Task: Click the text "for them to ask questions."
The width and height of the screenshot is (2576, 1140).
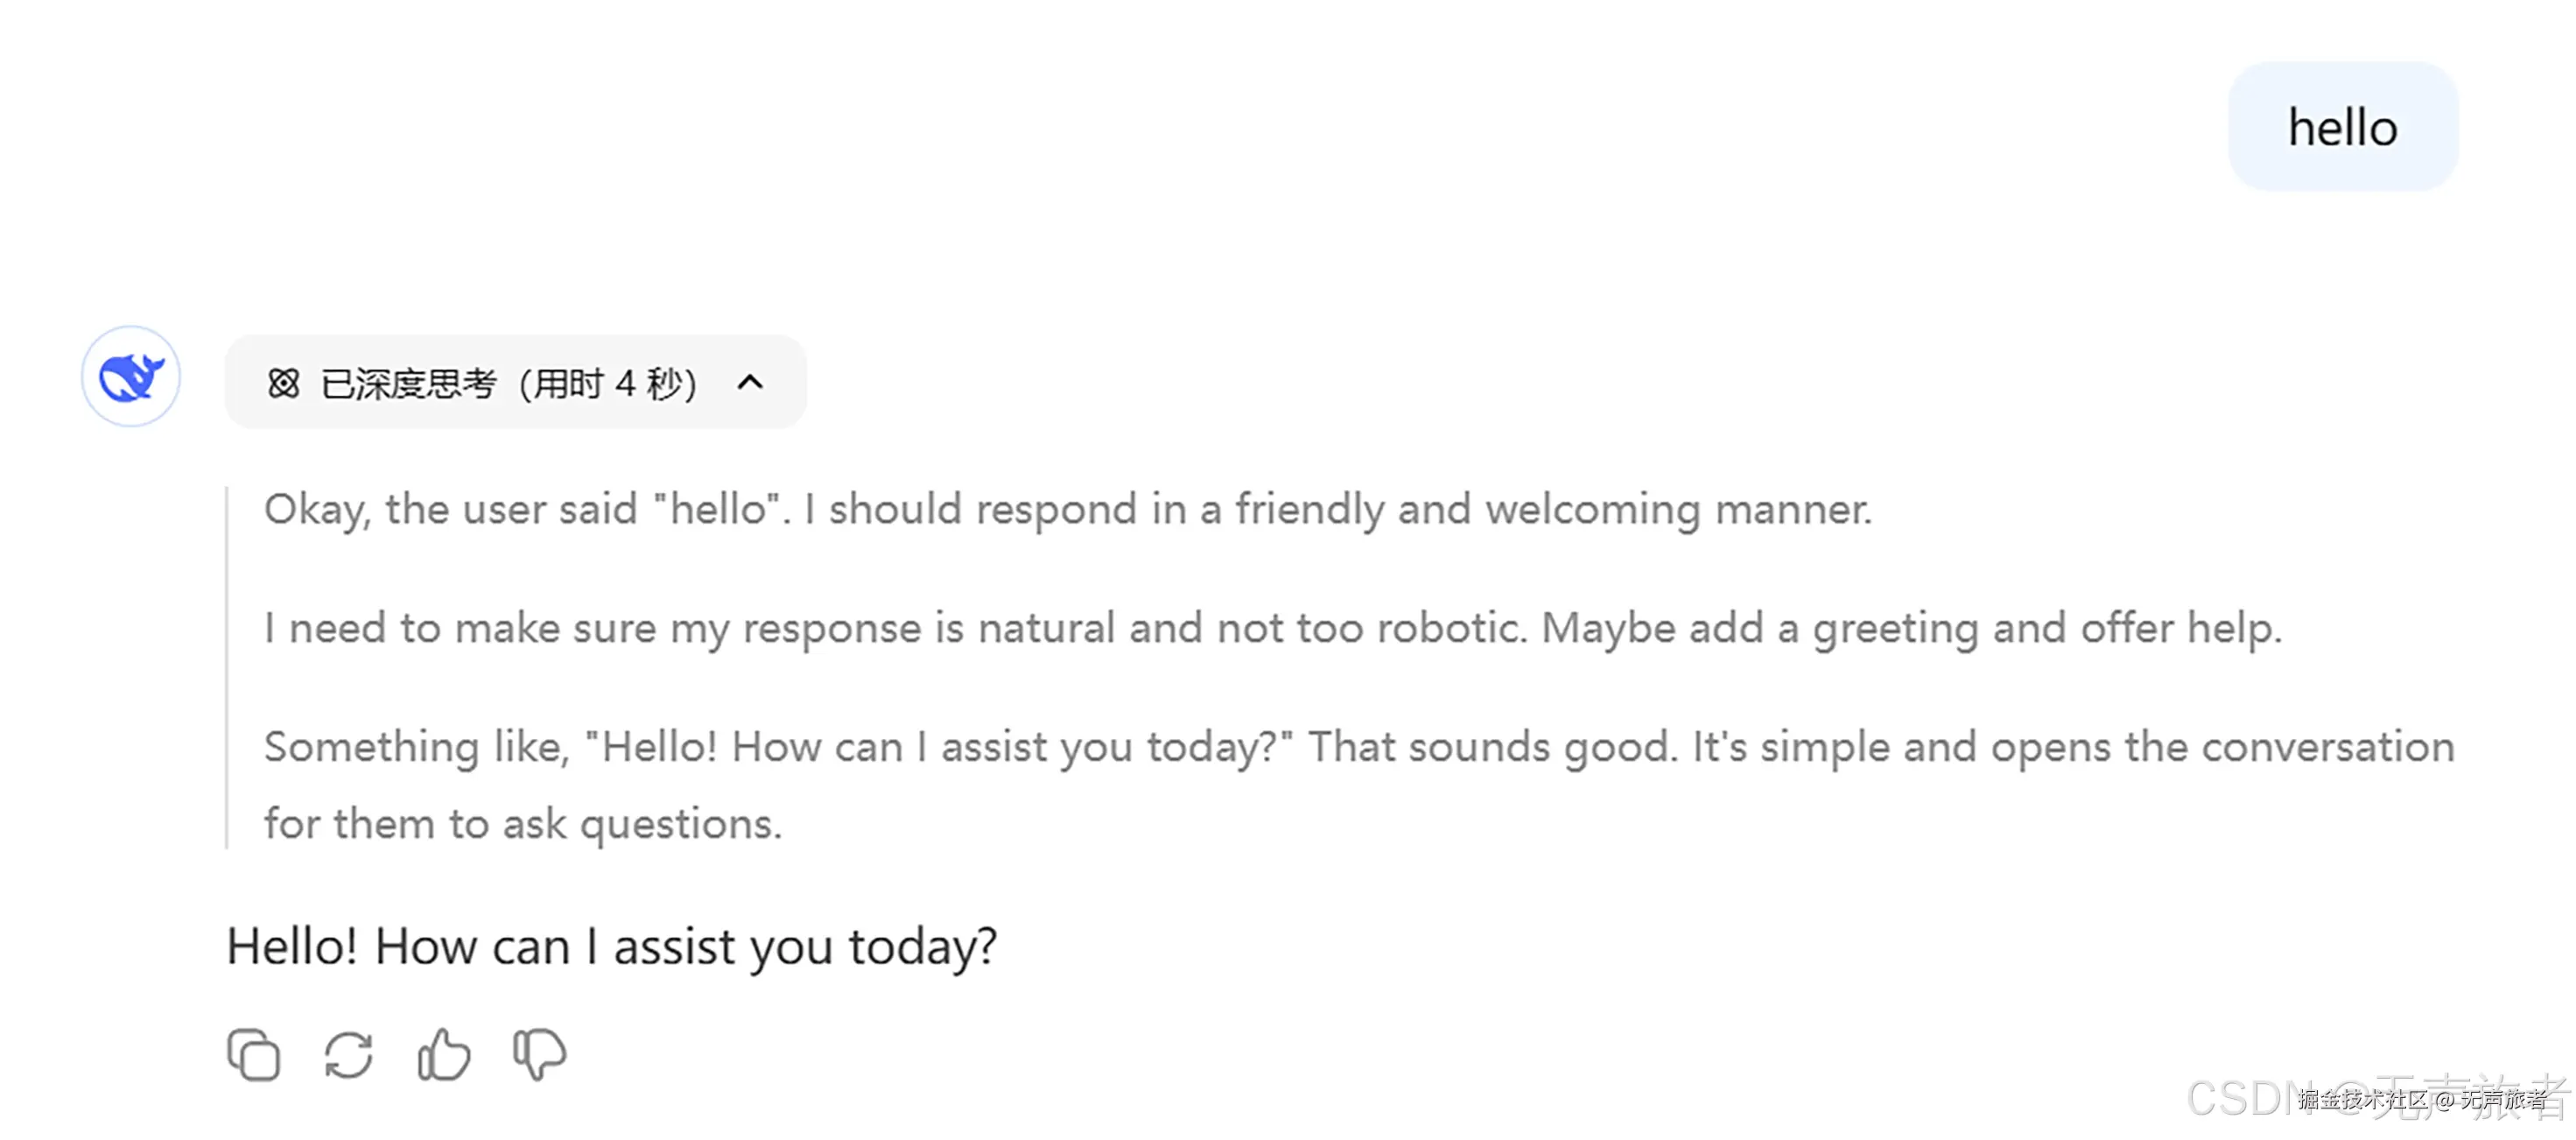Action: (522, 825)
